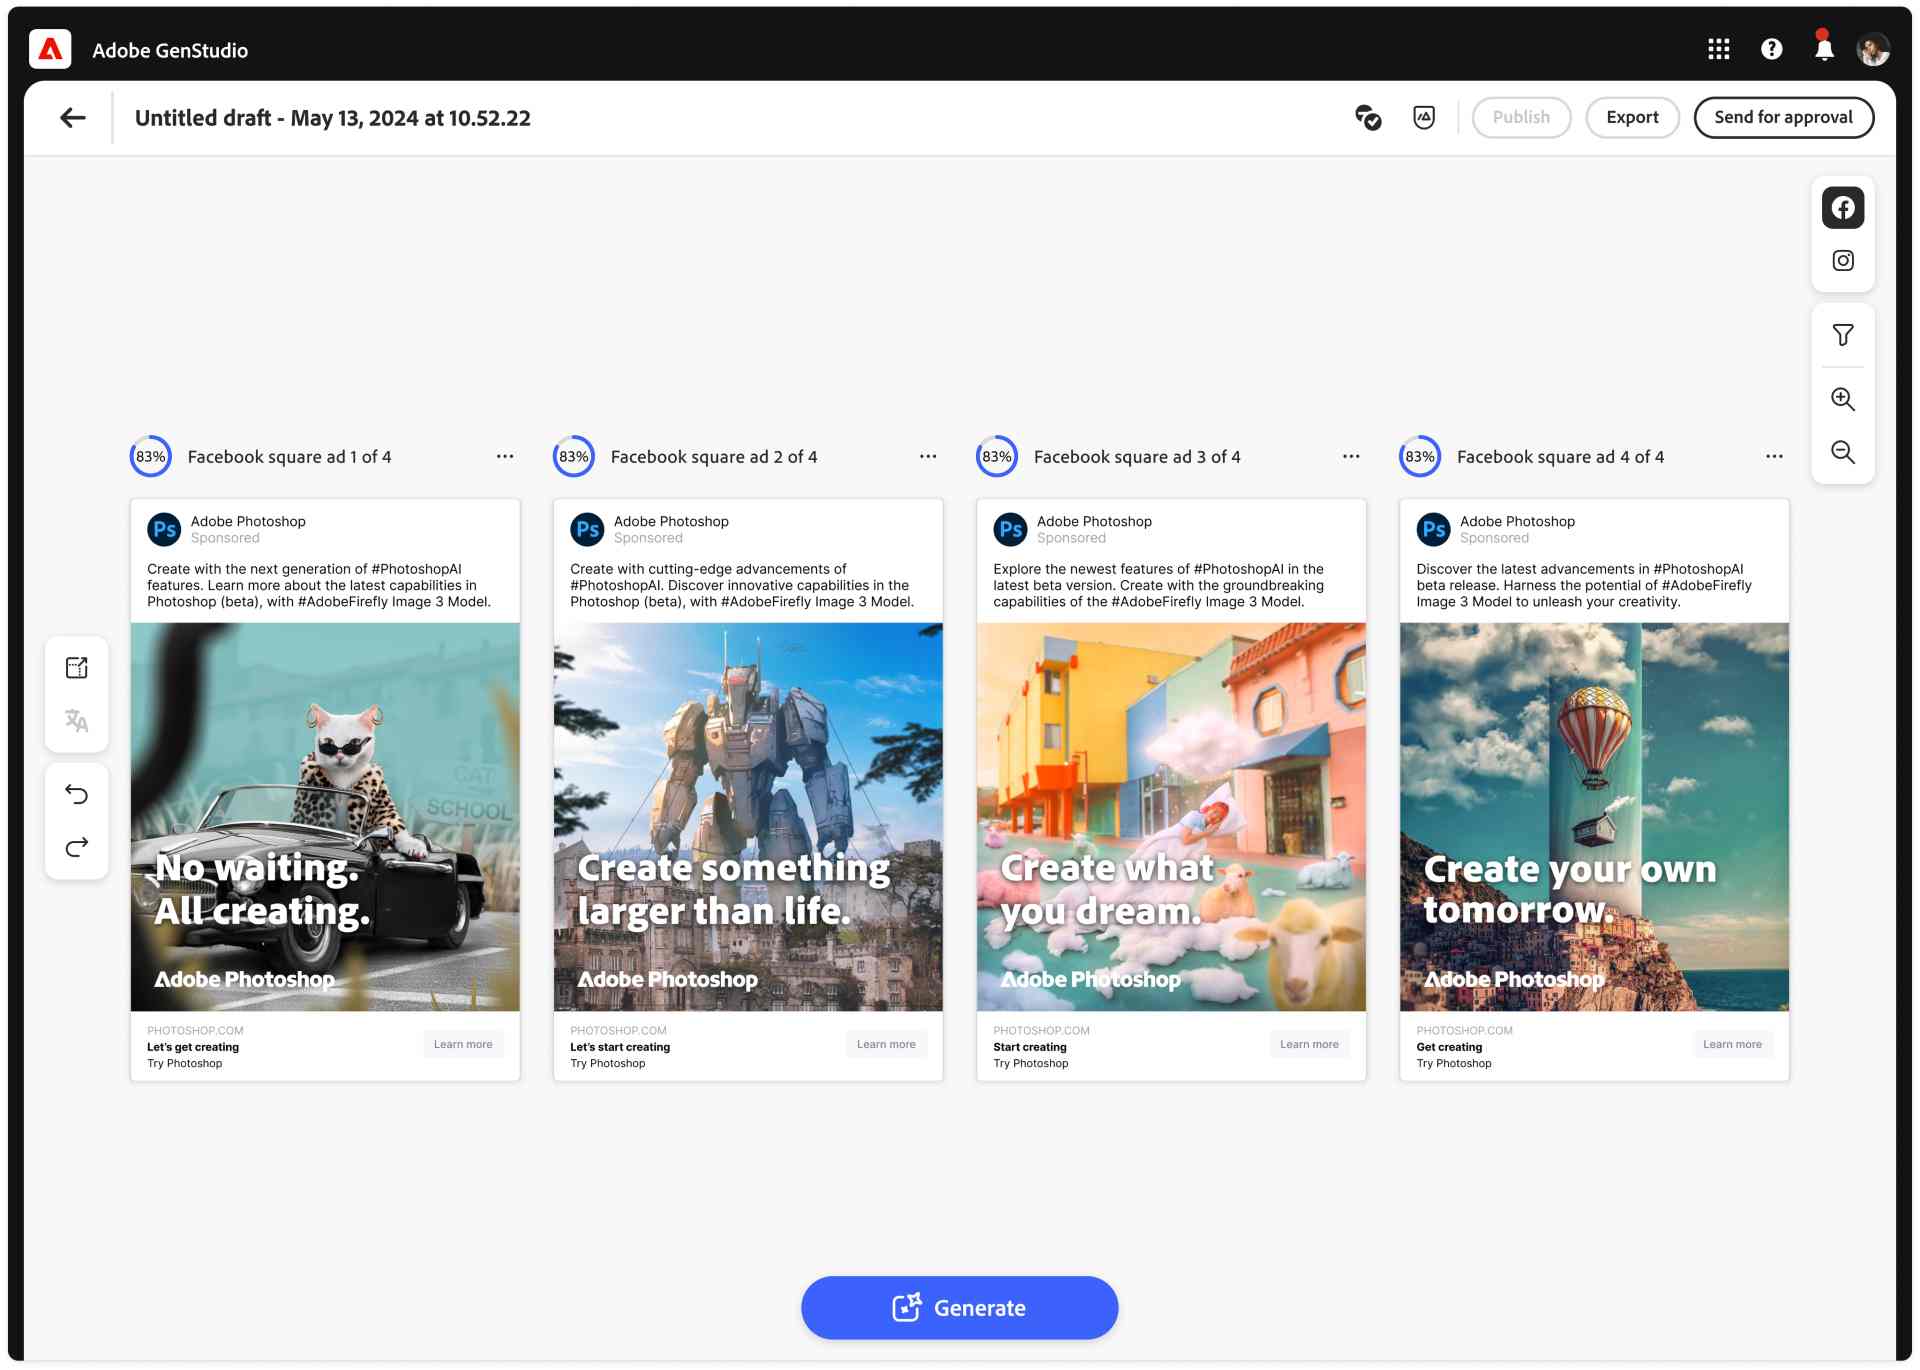Image resolution: width=1920 pixels, height=1370 pixels.
Task: Open the help question mark icon
Action: pyautogui.click(x=1771, y=49)
